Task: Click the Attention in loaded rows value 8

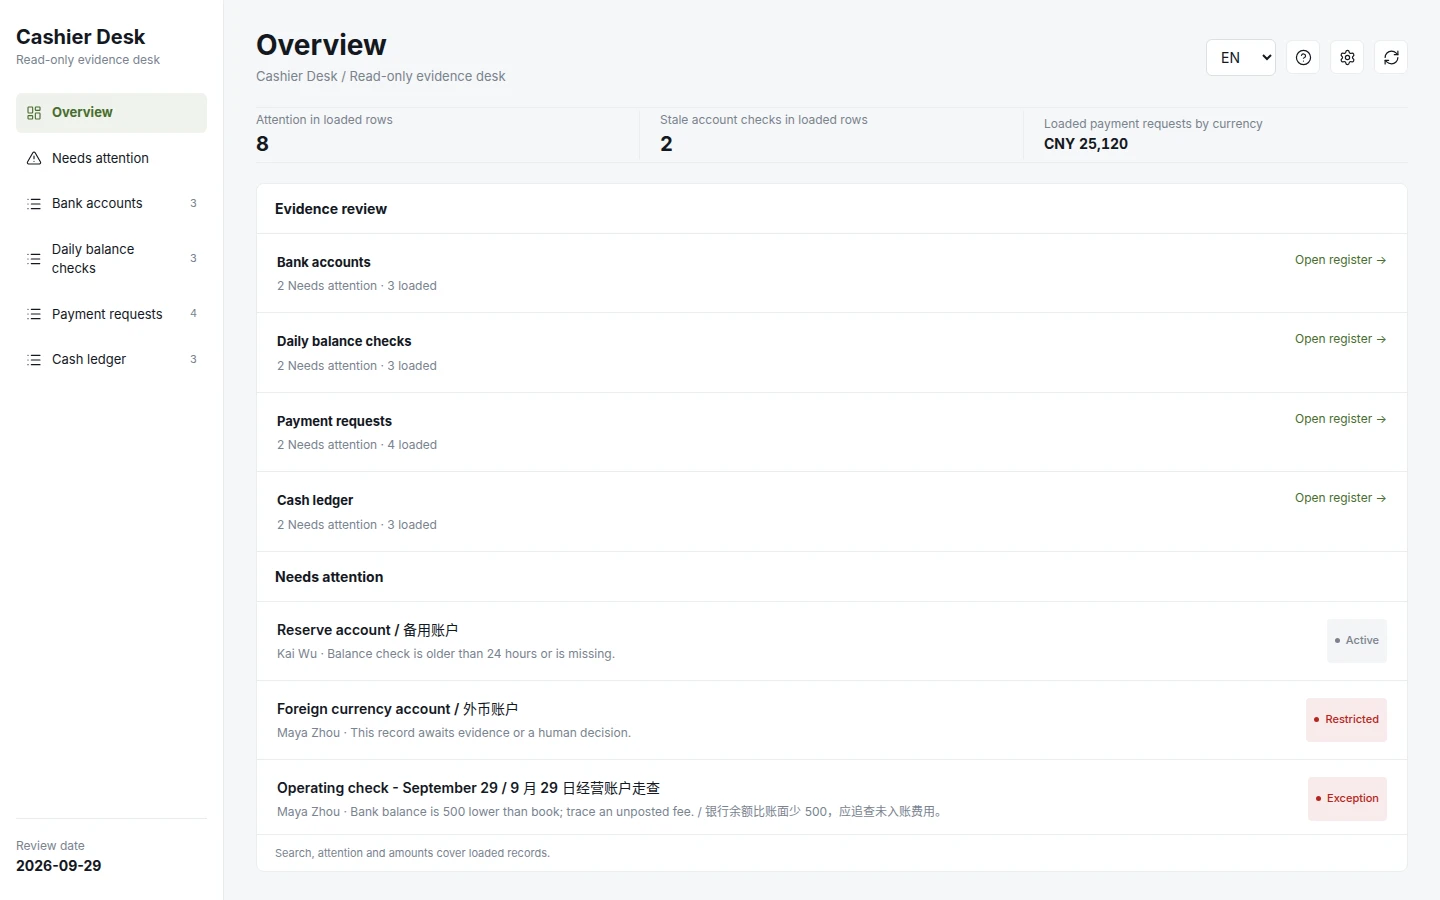Action: coord(263,144)
